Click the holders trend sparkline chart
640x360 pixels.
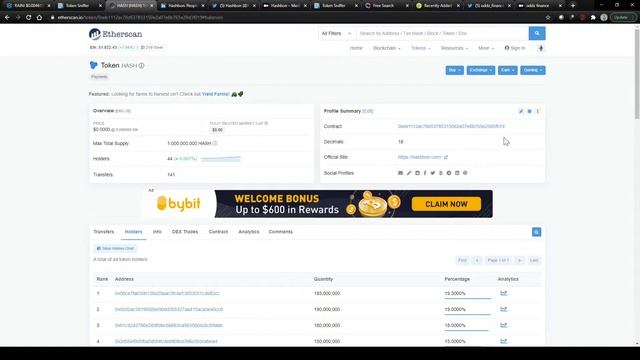(221, 159)
